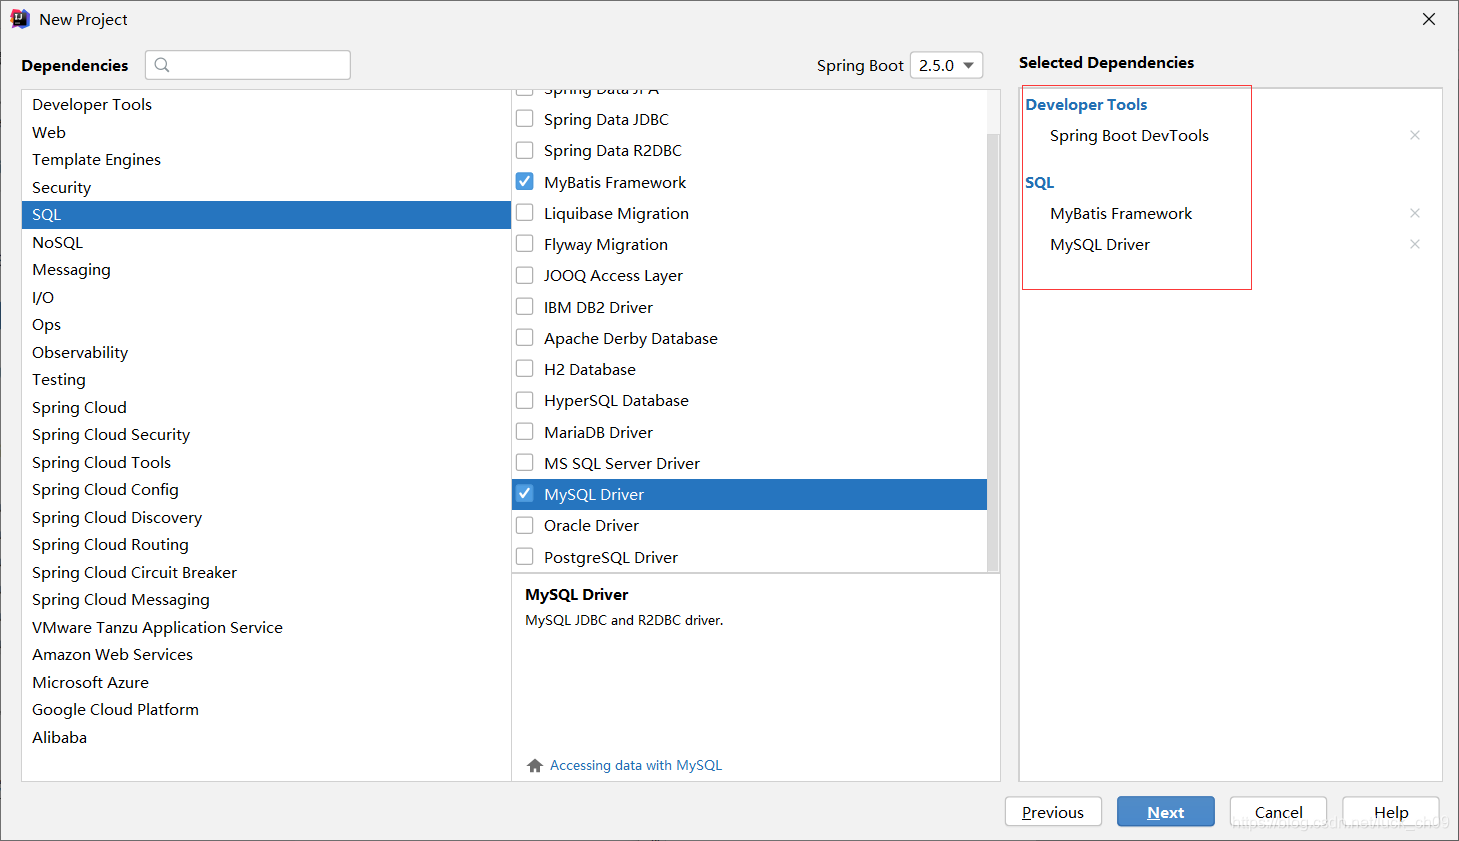Enable the Spring Data JDBC checkbox

524,119
